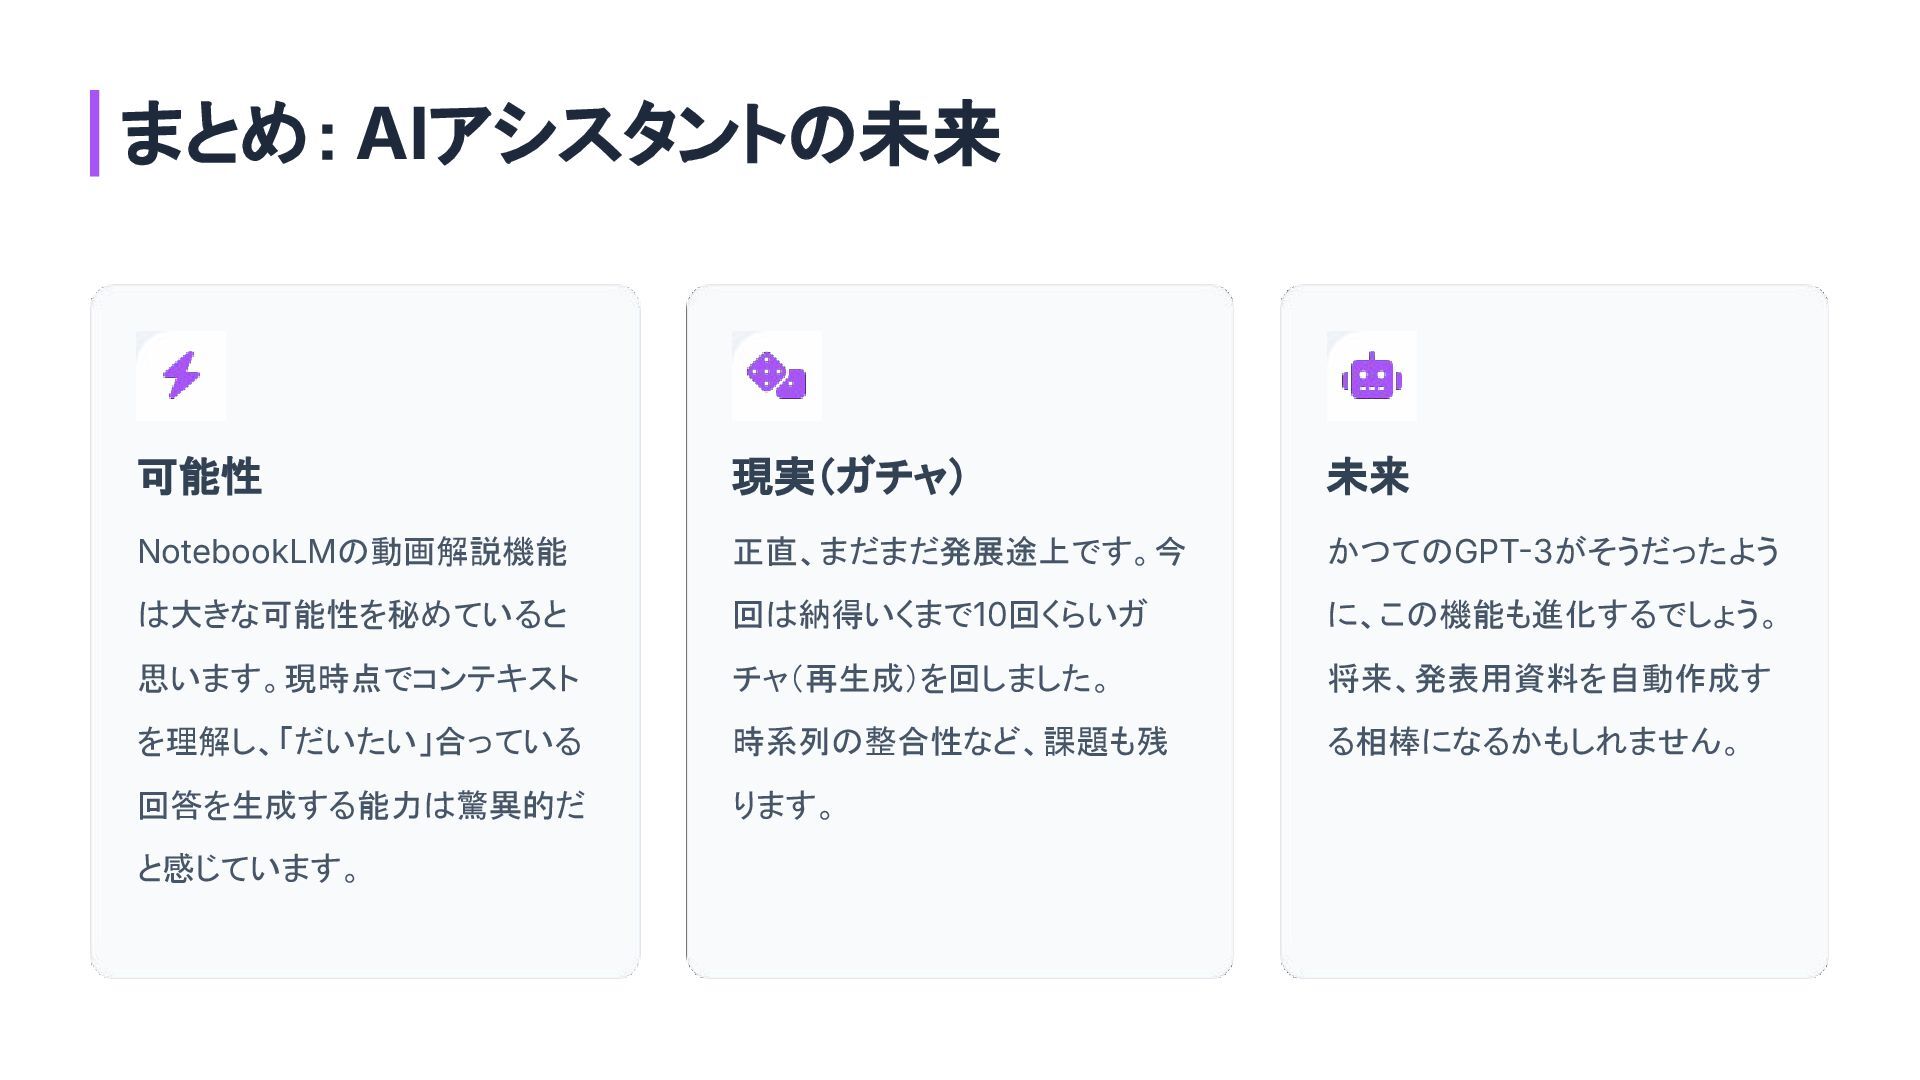
Task: Click the paragraph starting with 正直、まだまだ
Action: click(x=959, y=678)
